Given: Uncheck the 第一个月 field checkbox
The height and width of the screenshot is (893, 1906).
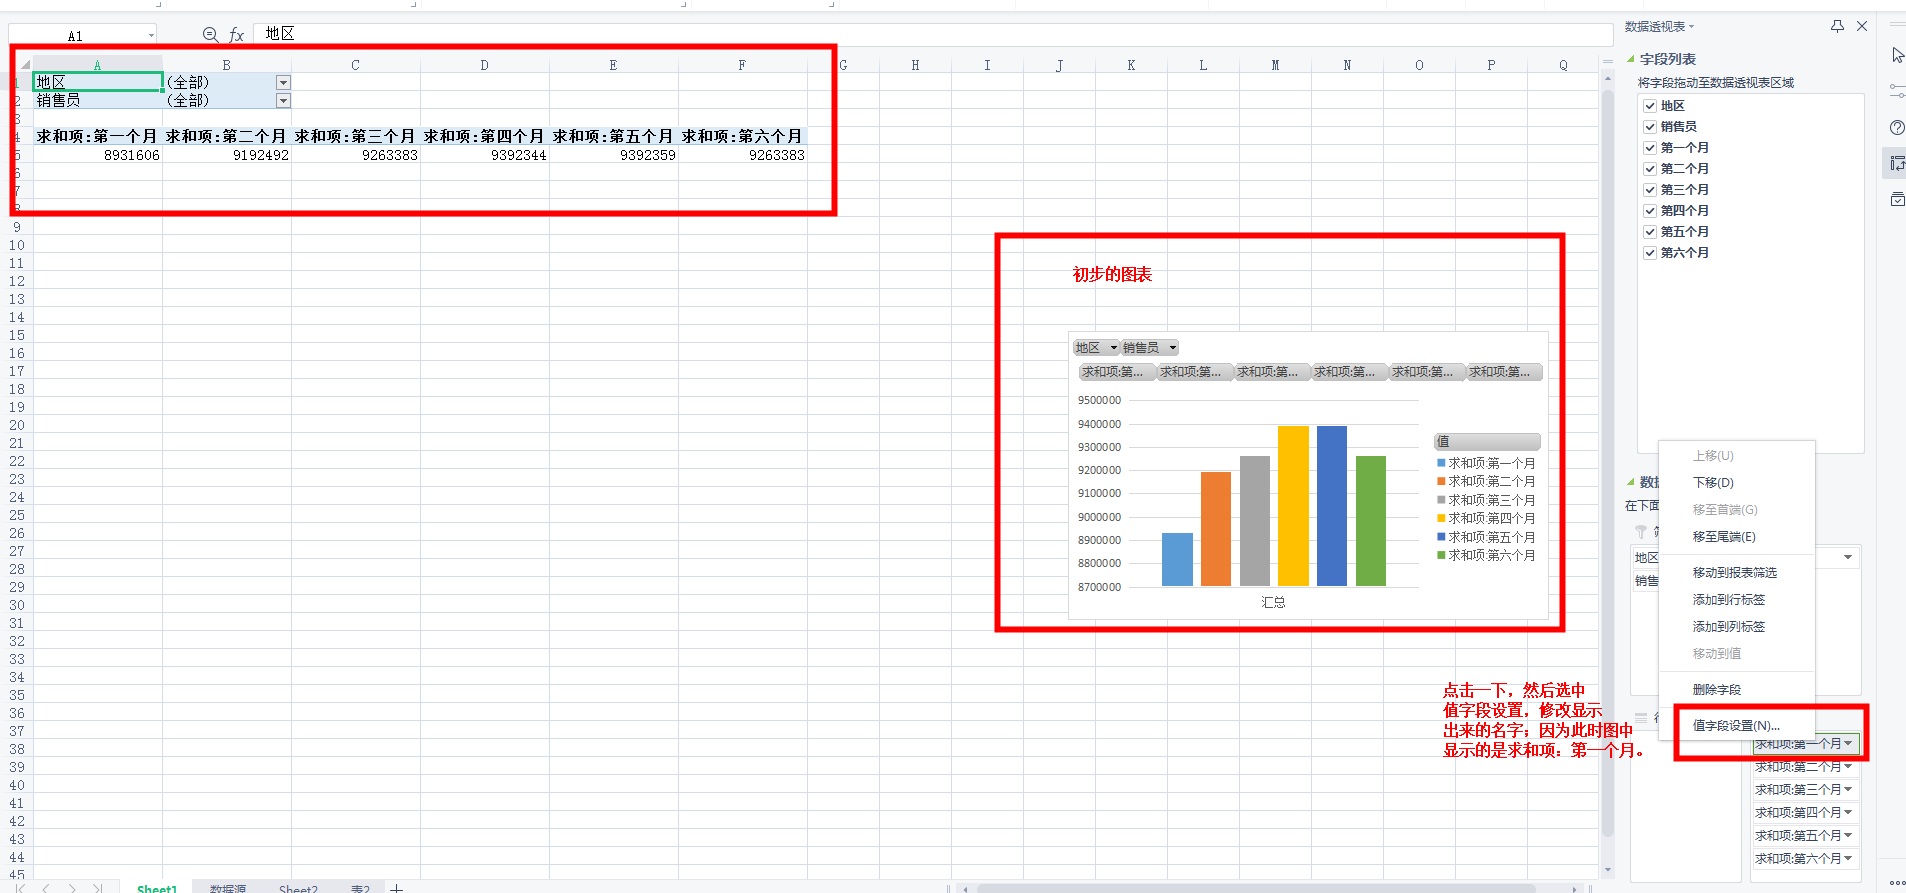Looking at the screenshot, I should (x=1650, y=147).
